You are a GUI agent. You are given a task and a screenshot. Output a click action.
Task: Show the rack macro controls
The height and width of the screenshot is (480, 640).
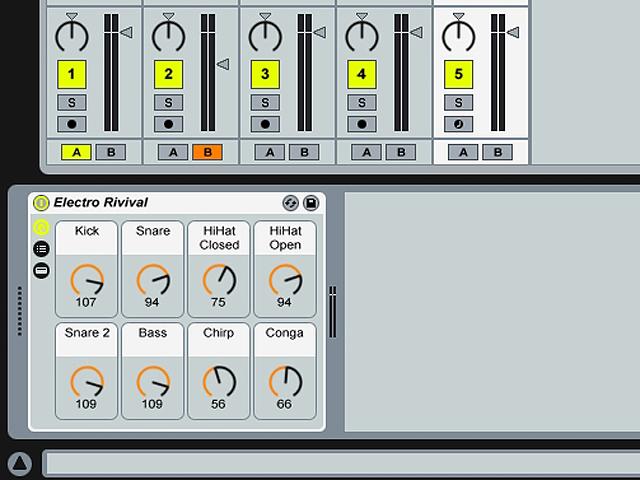[x=41, y=228]
